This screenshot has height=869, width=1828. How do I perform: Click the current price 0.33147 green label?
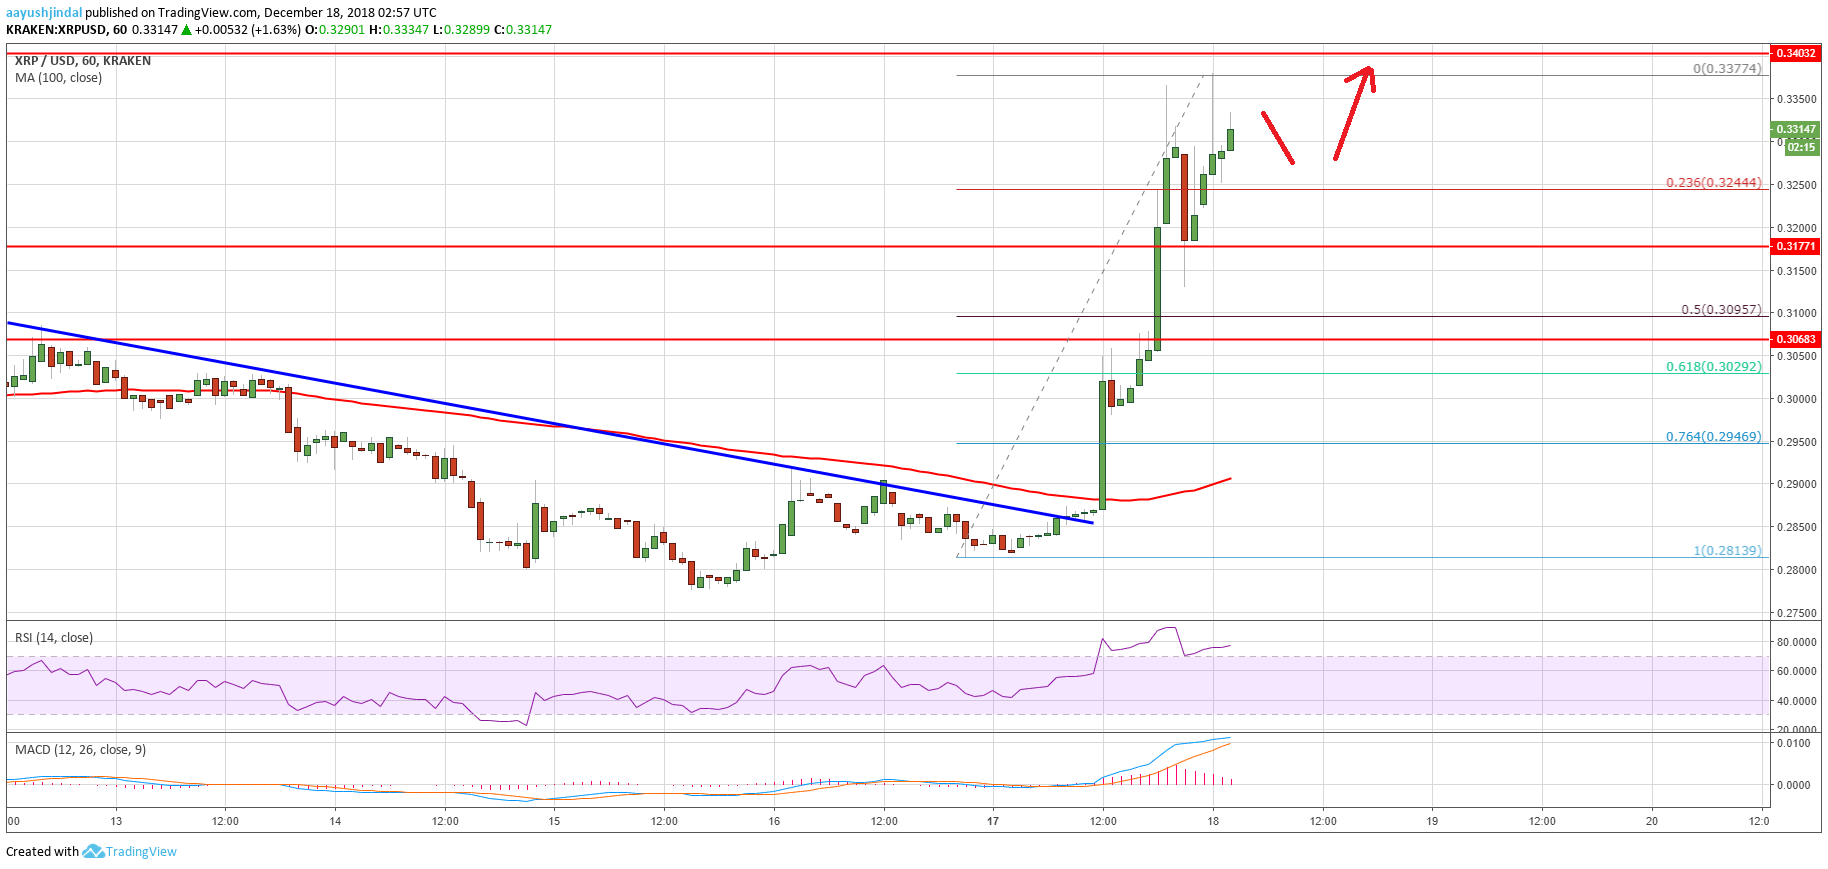1794,129
